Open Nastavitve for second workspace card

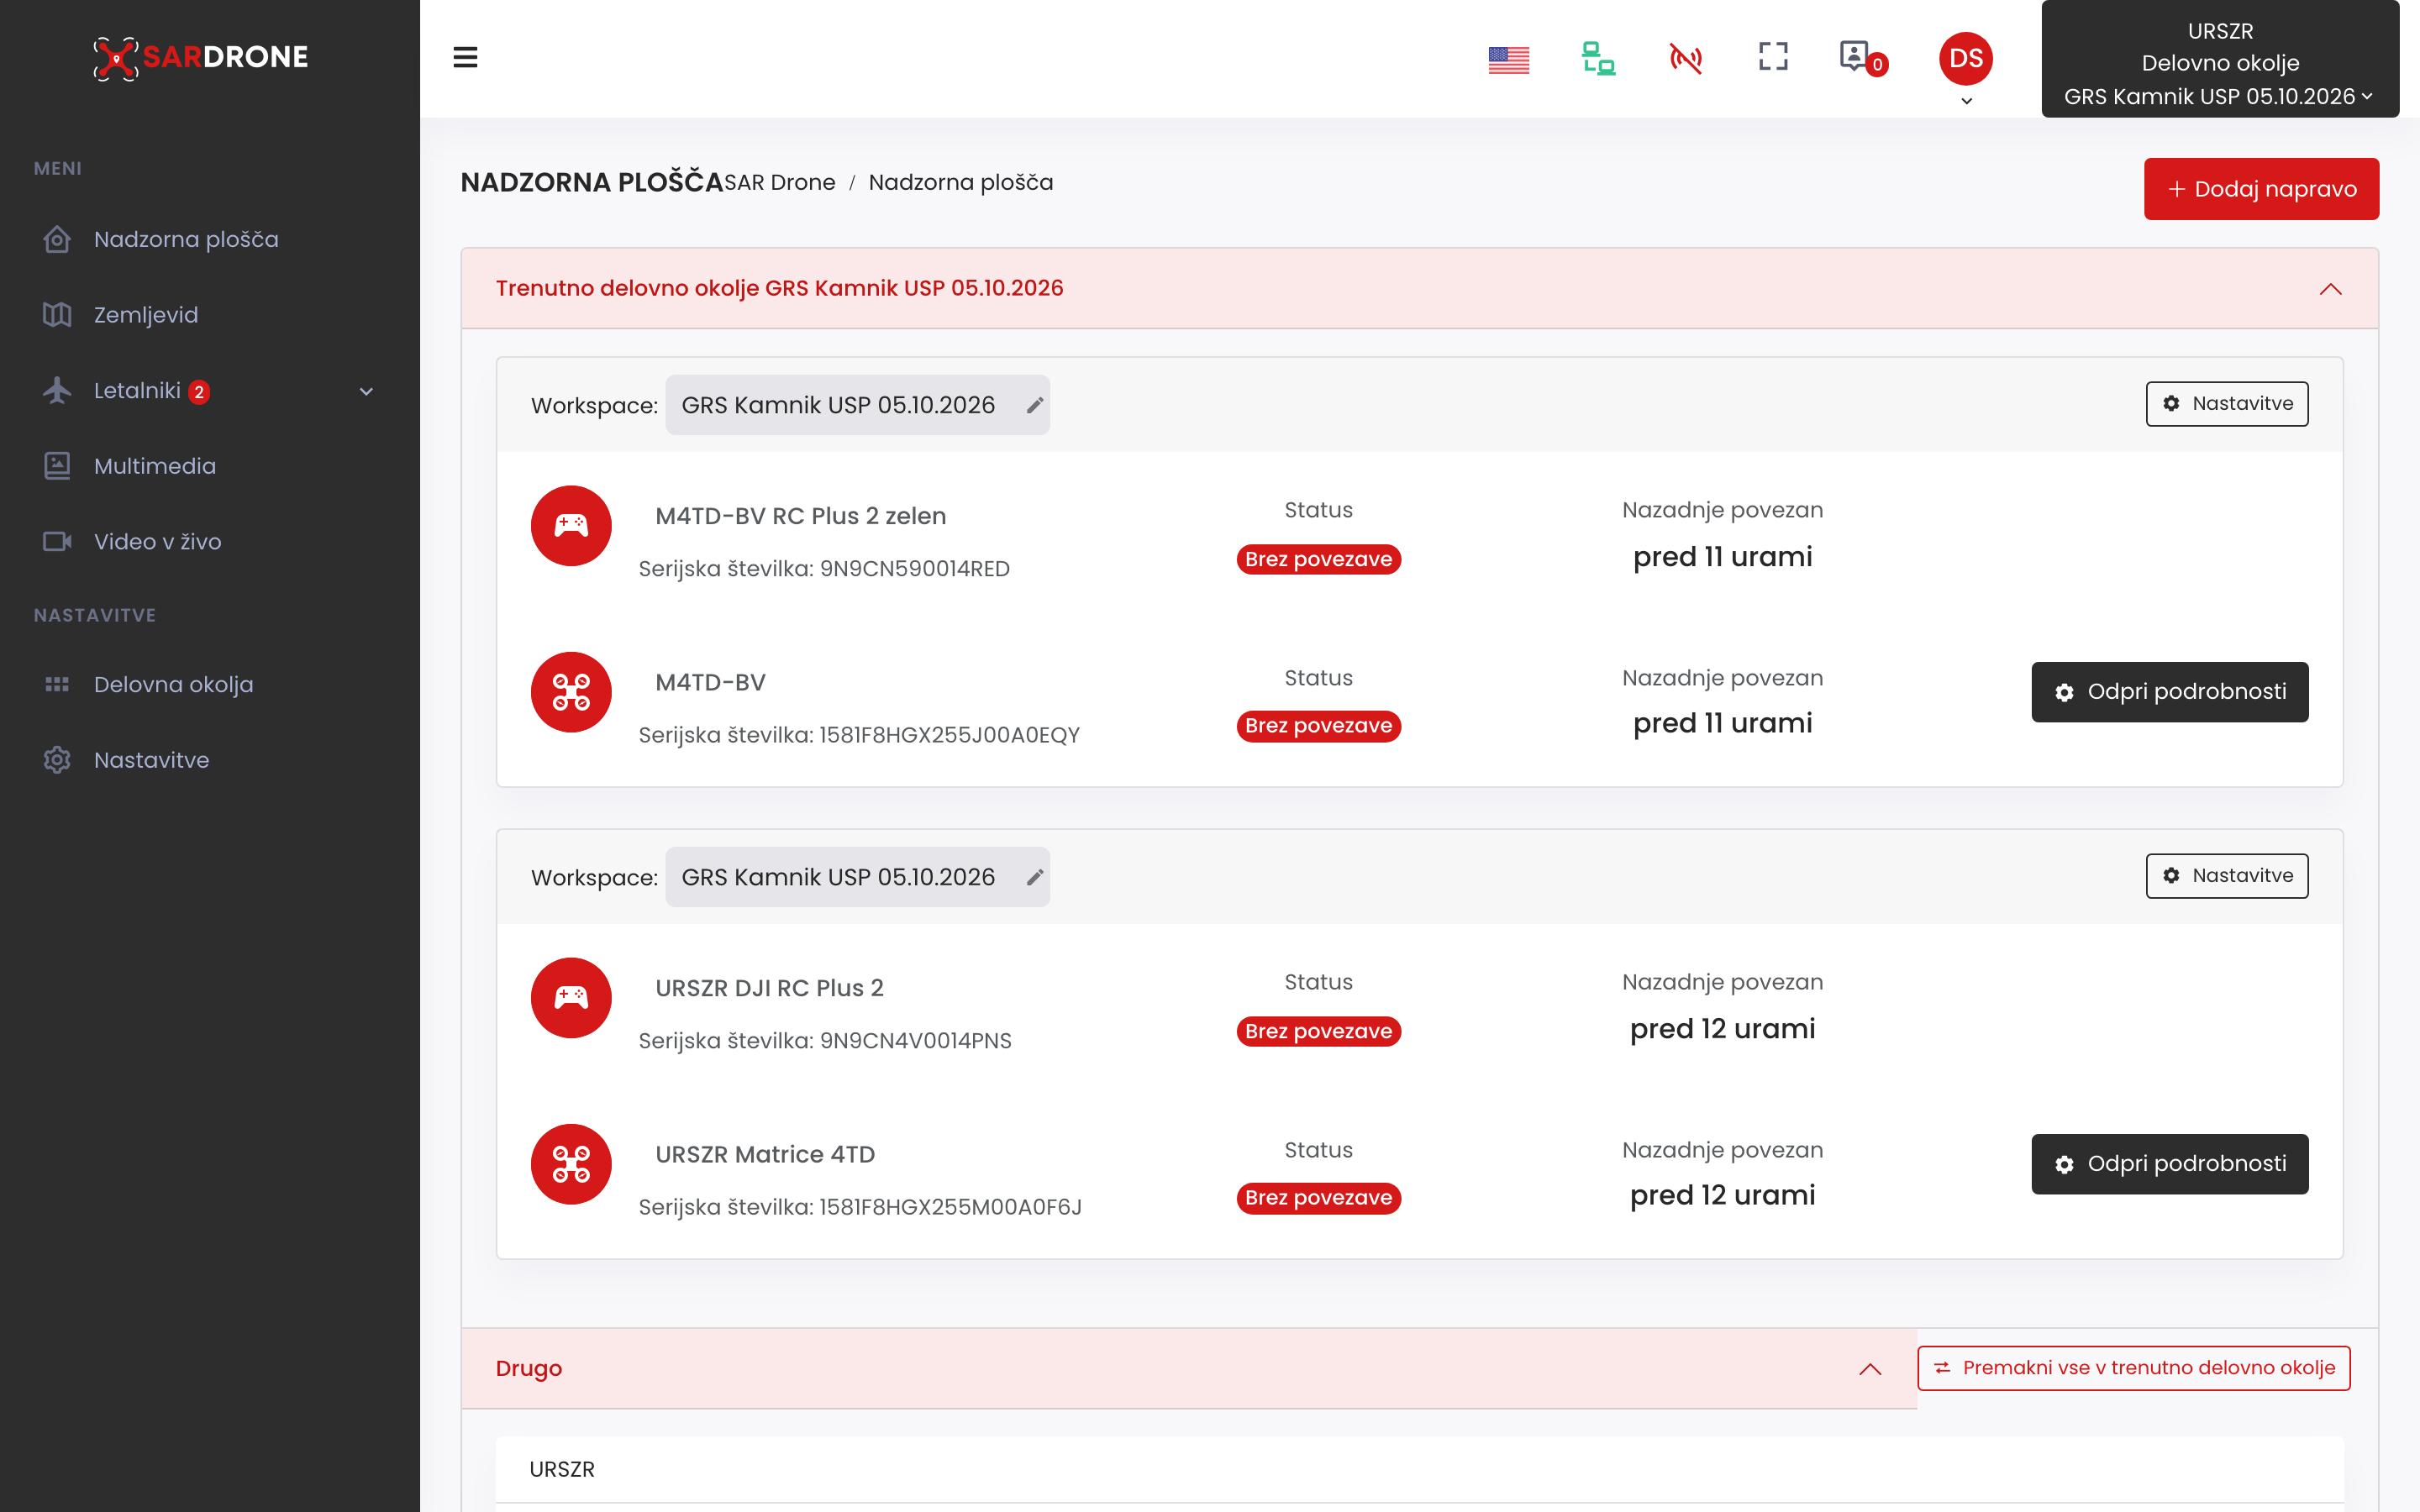pos(2226,875)
